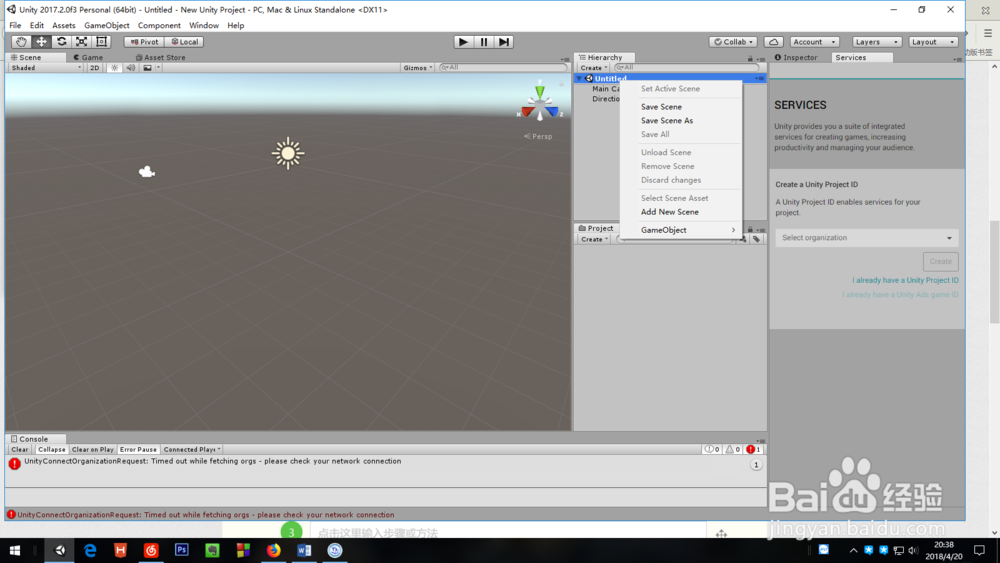Click the Pause button
The height and width of the screenshot is (563, 1000).
483,41
